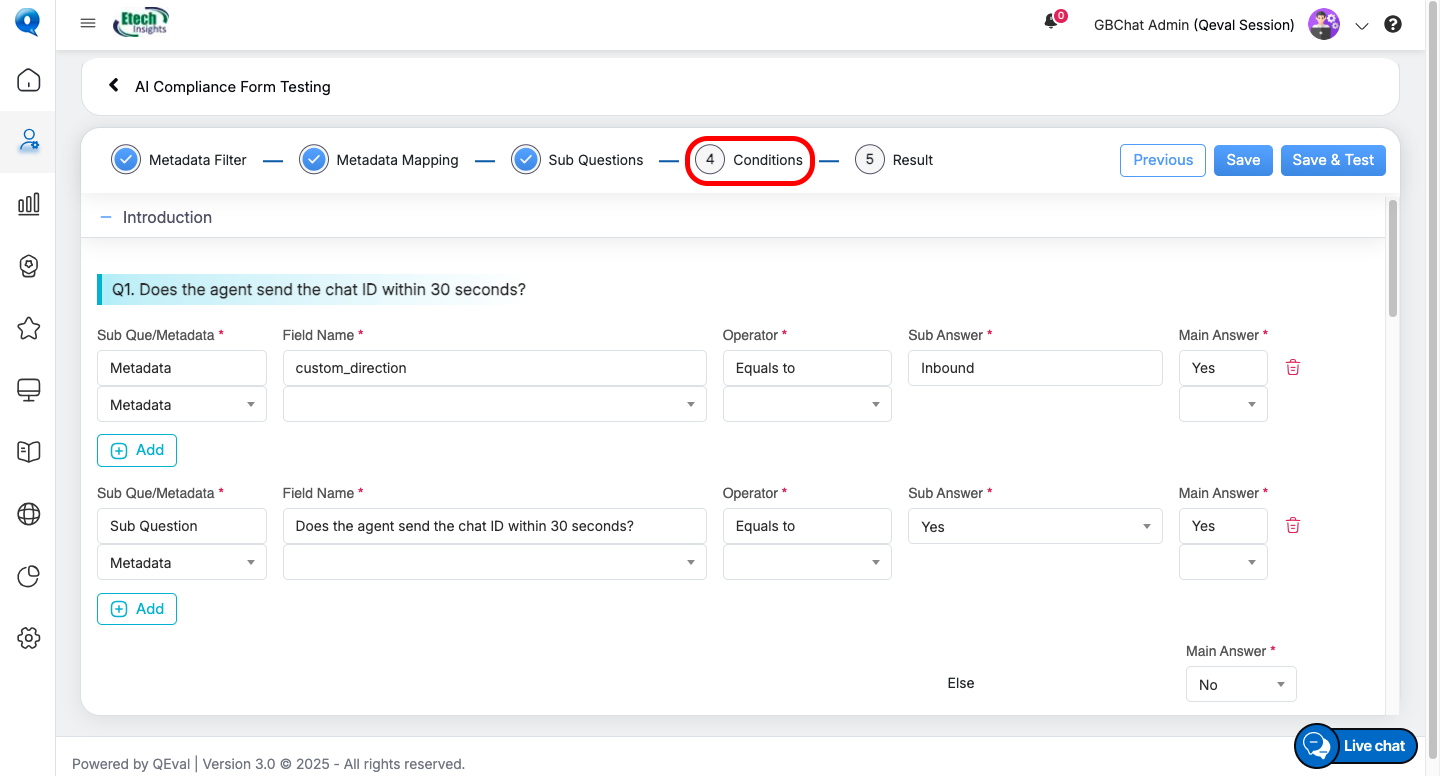Click back arrow beside AI Compliance Form Testing

click(114, 86)
